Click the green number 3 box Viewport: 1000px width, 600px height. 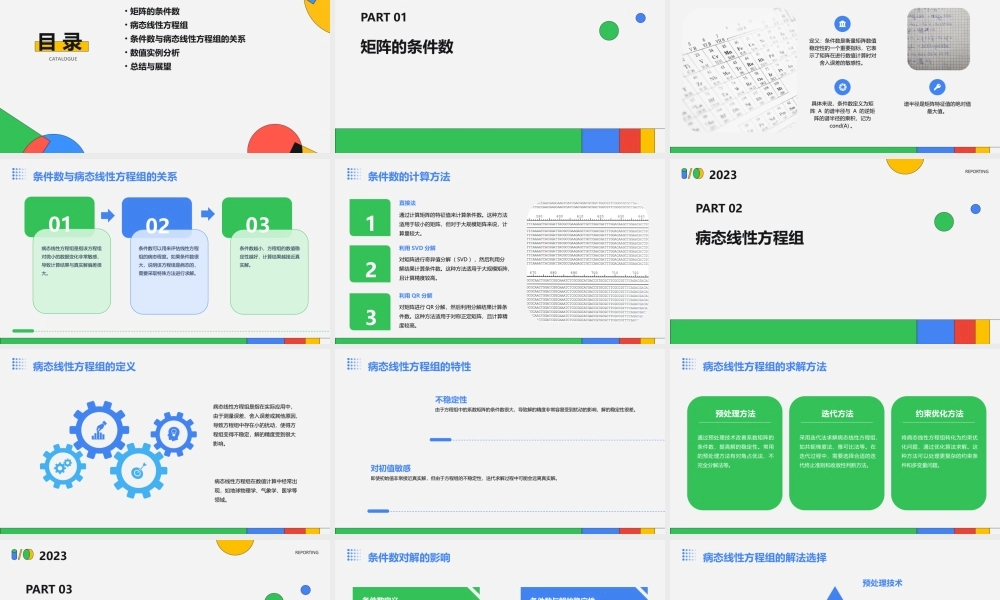(370, 311)
